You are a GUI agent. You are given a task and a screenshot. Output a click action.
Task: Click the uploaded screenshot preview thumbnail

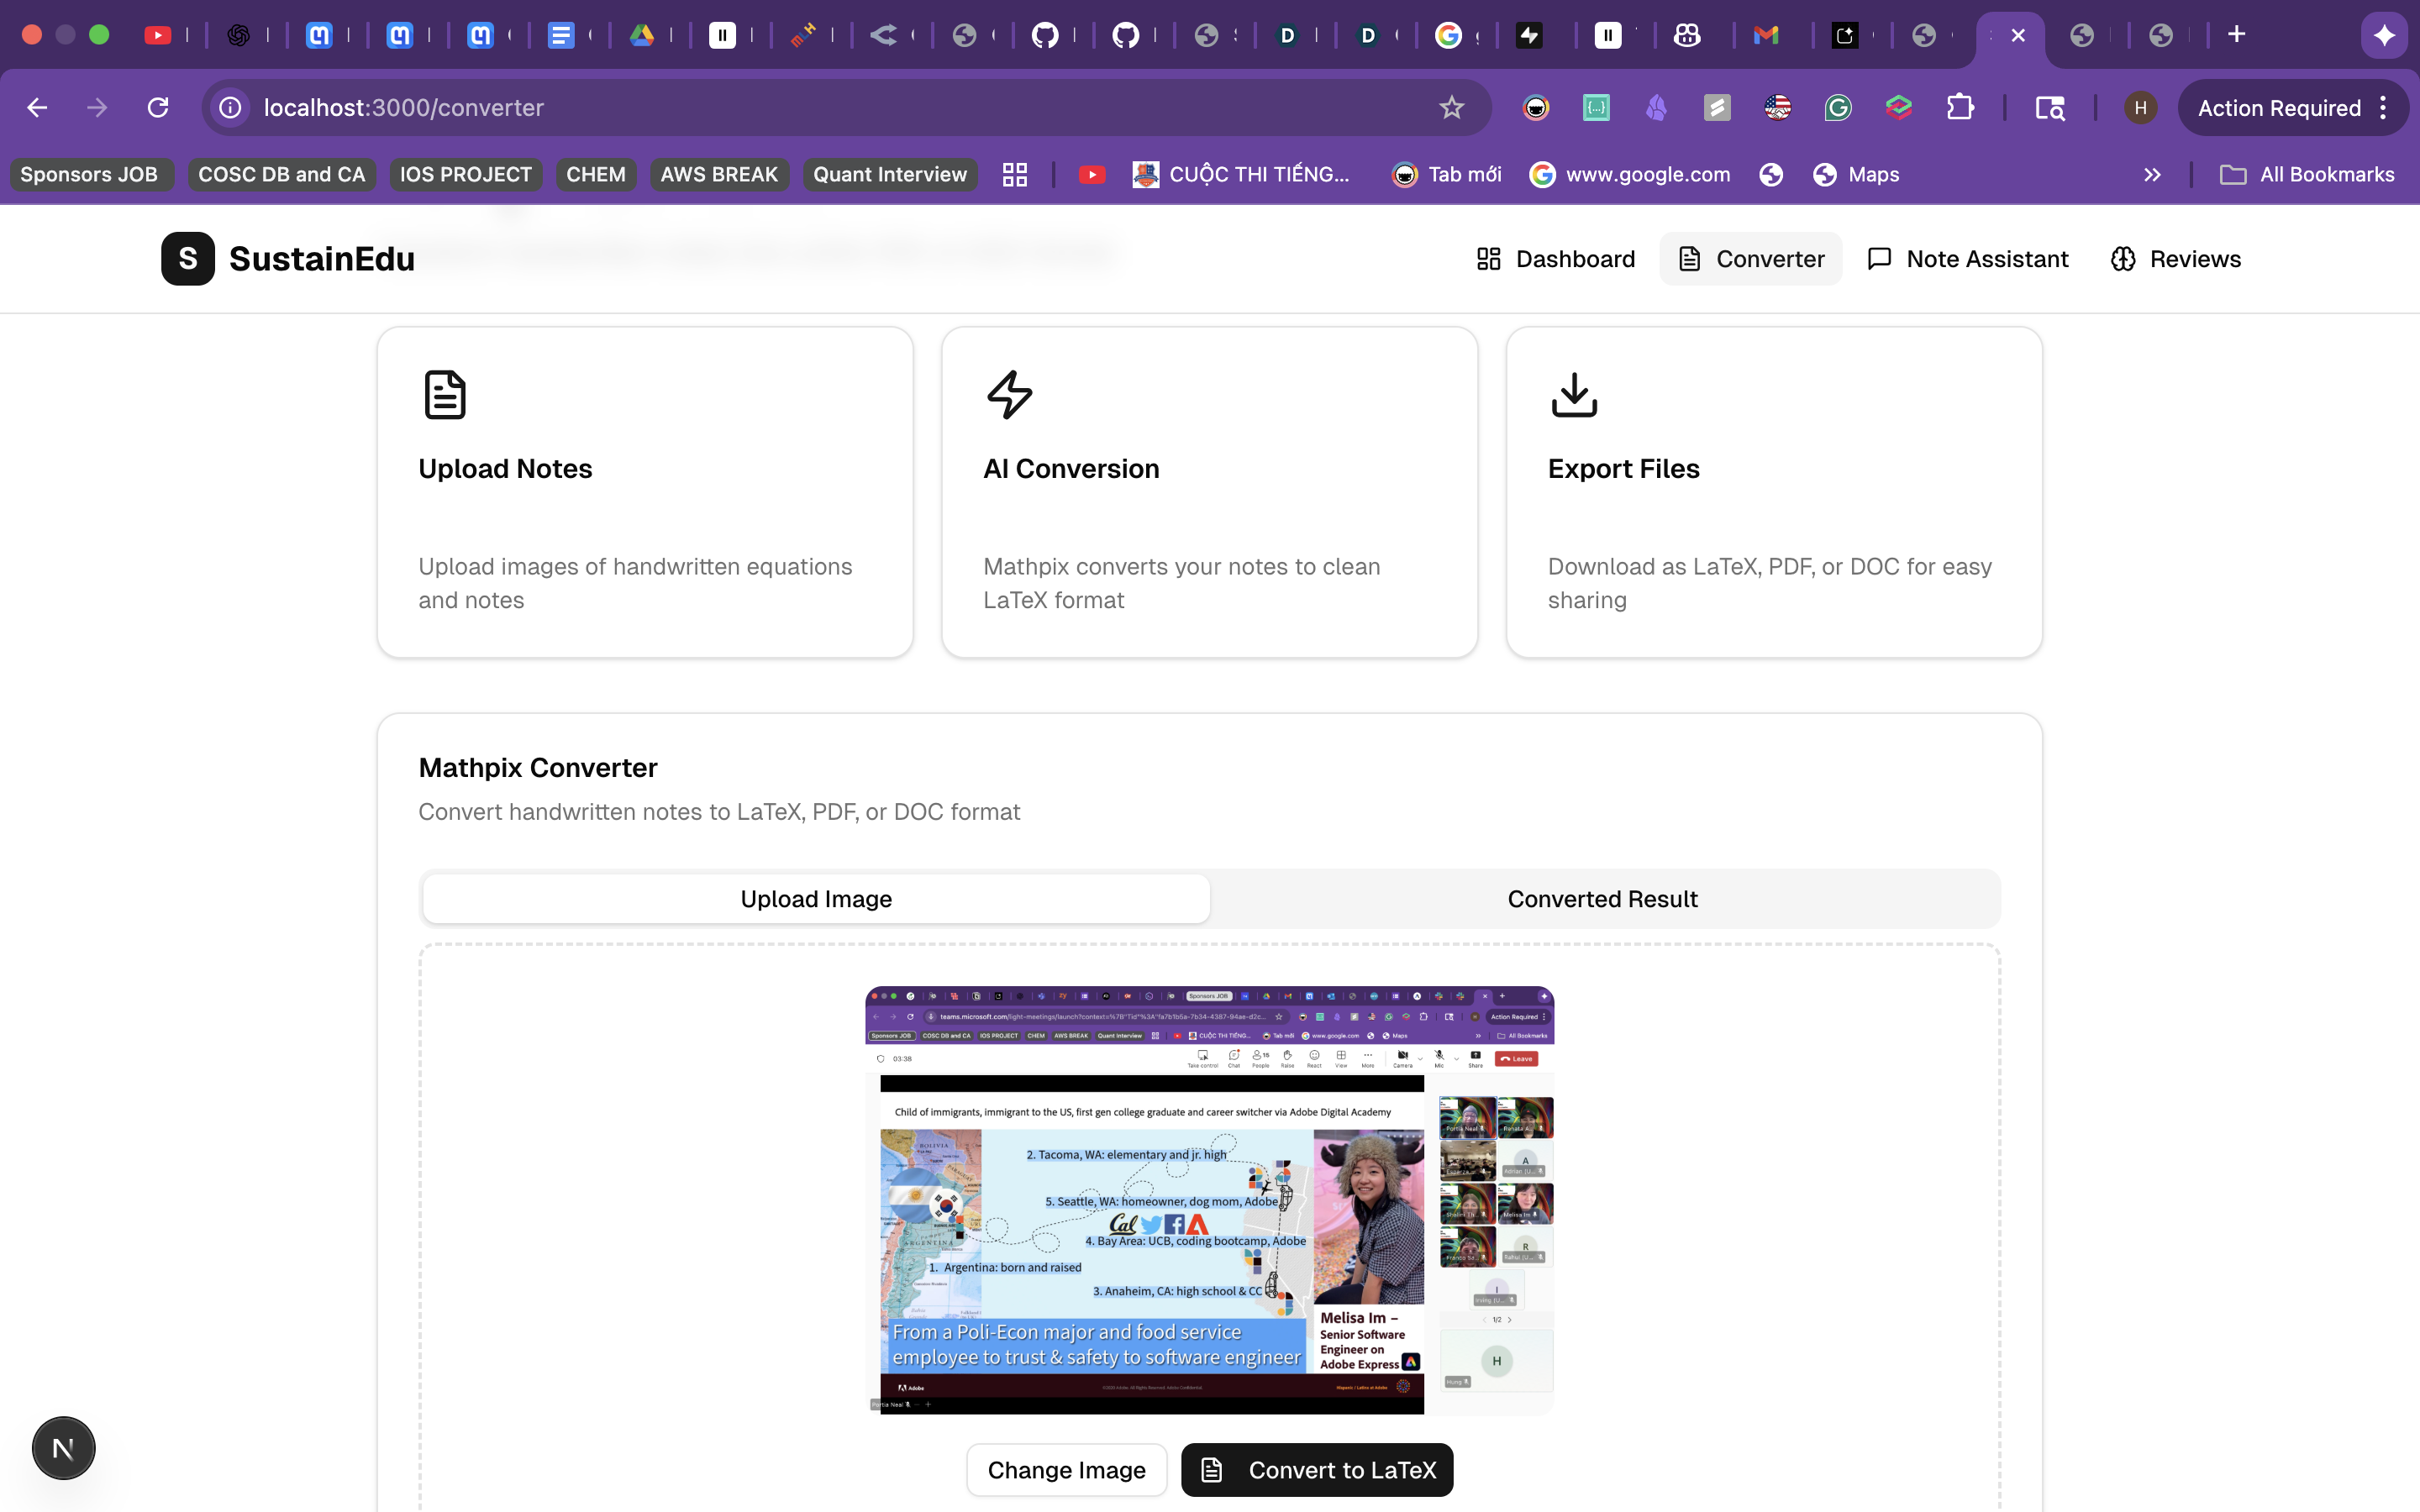pos(1209,1200)
